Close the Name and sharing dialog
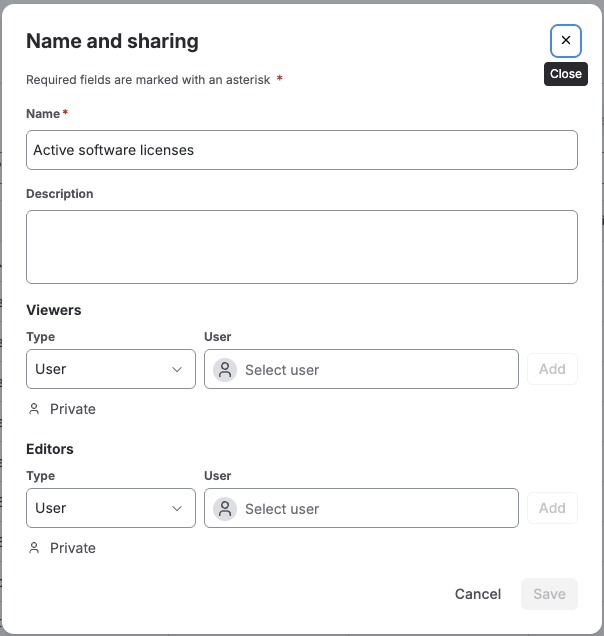 (565, 41)
